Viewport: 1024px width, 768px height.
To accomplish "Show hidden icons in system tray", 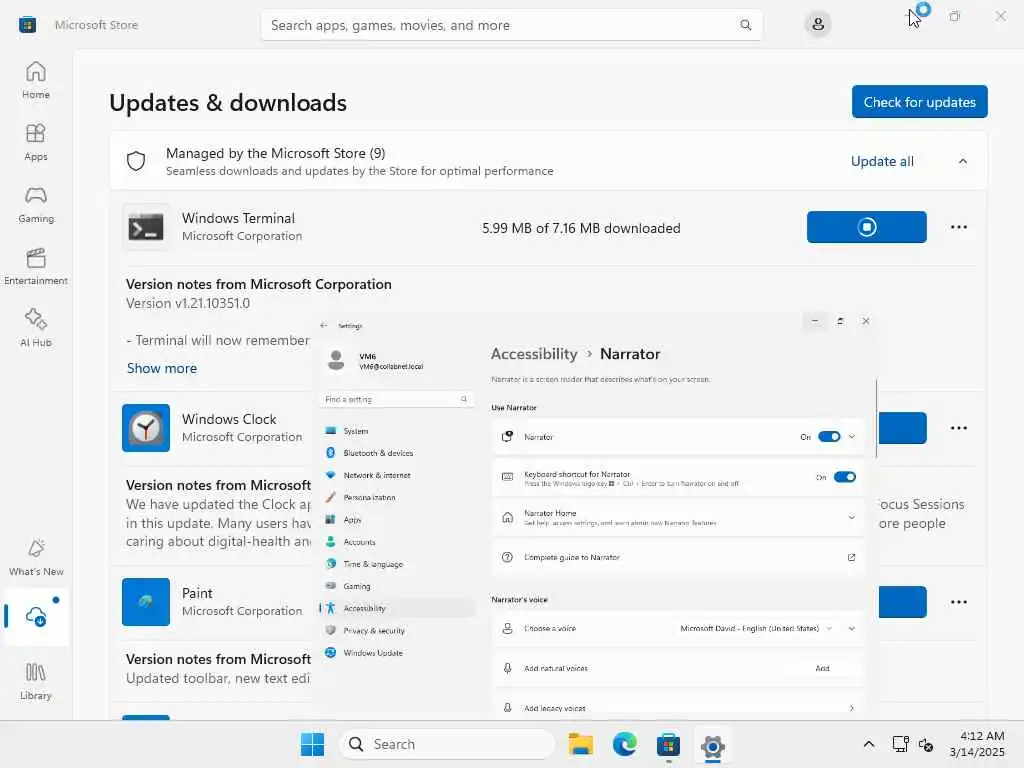I will tap(869, 744).
